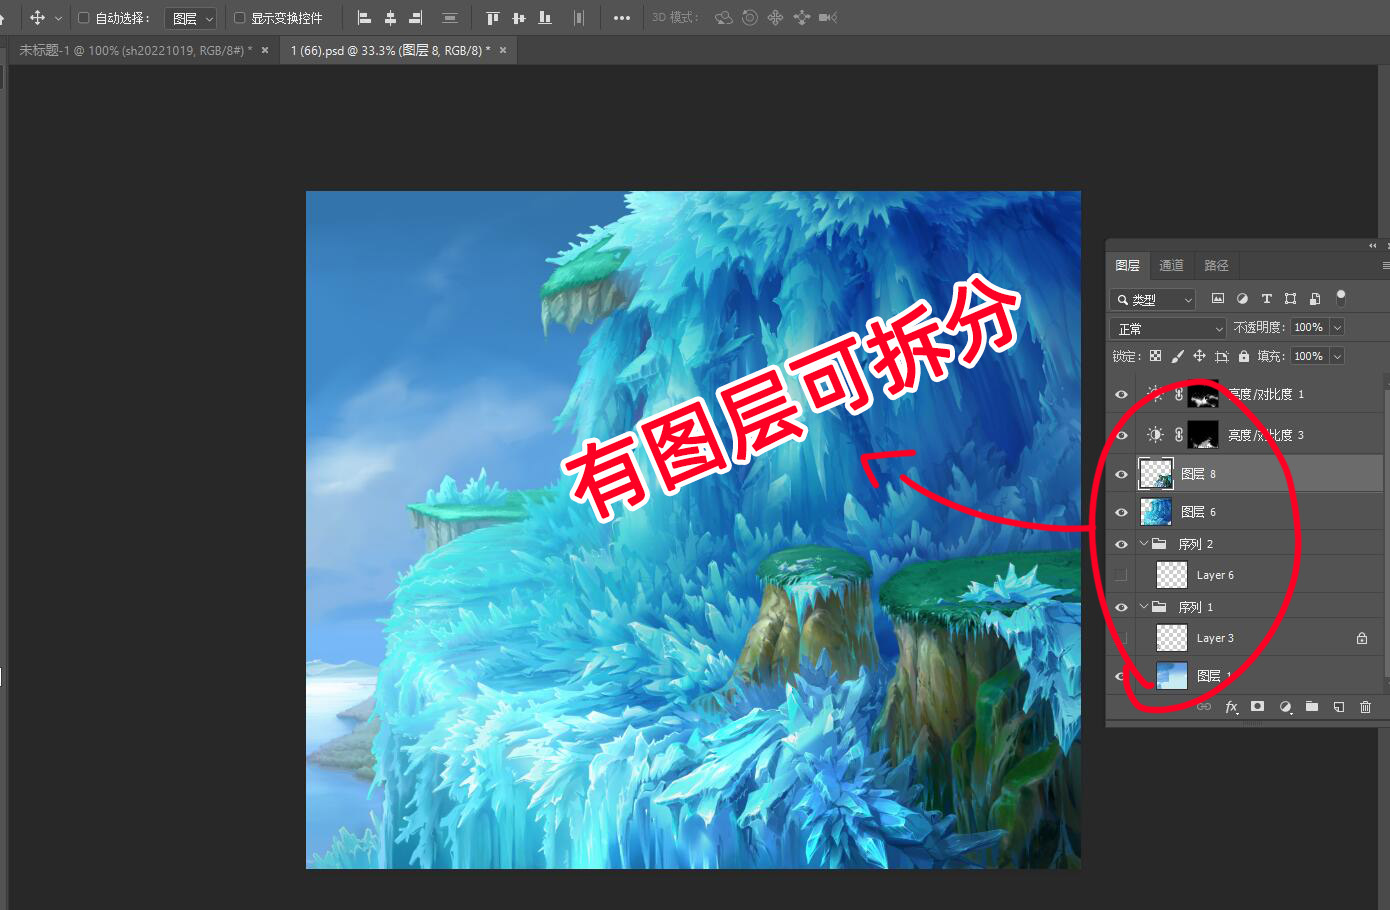Open the 不透明度 slider arrow
Screen dimensions: 1390x910
point(1337,327)
